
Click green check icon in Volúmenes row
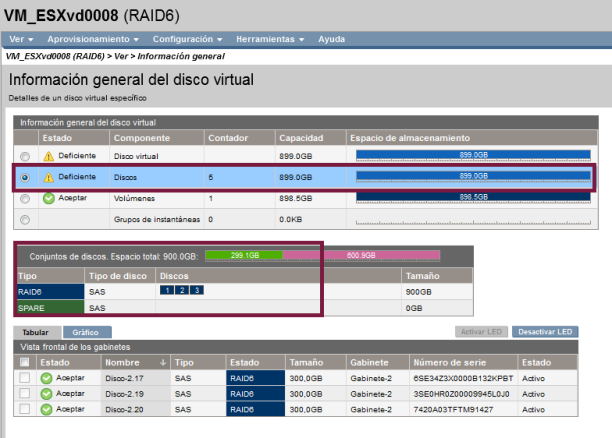click(48, 198)
